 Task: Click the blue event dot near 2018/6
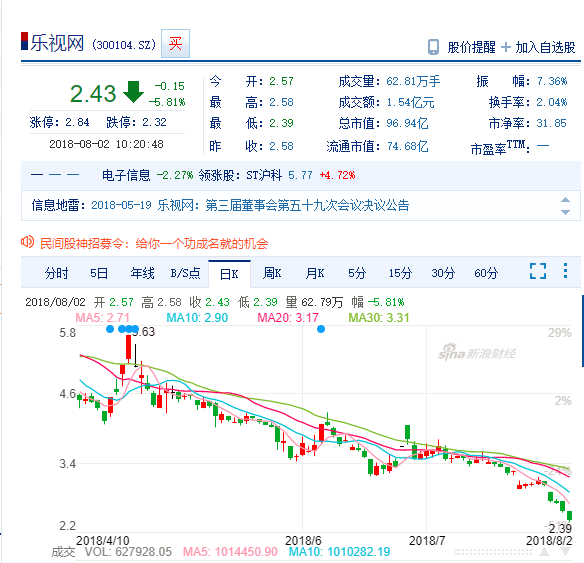[x=321, y=329]
